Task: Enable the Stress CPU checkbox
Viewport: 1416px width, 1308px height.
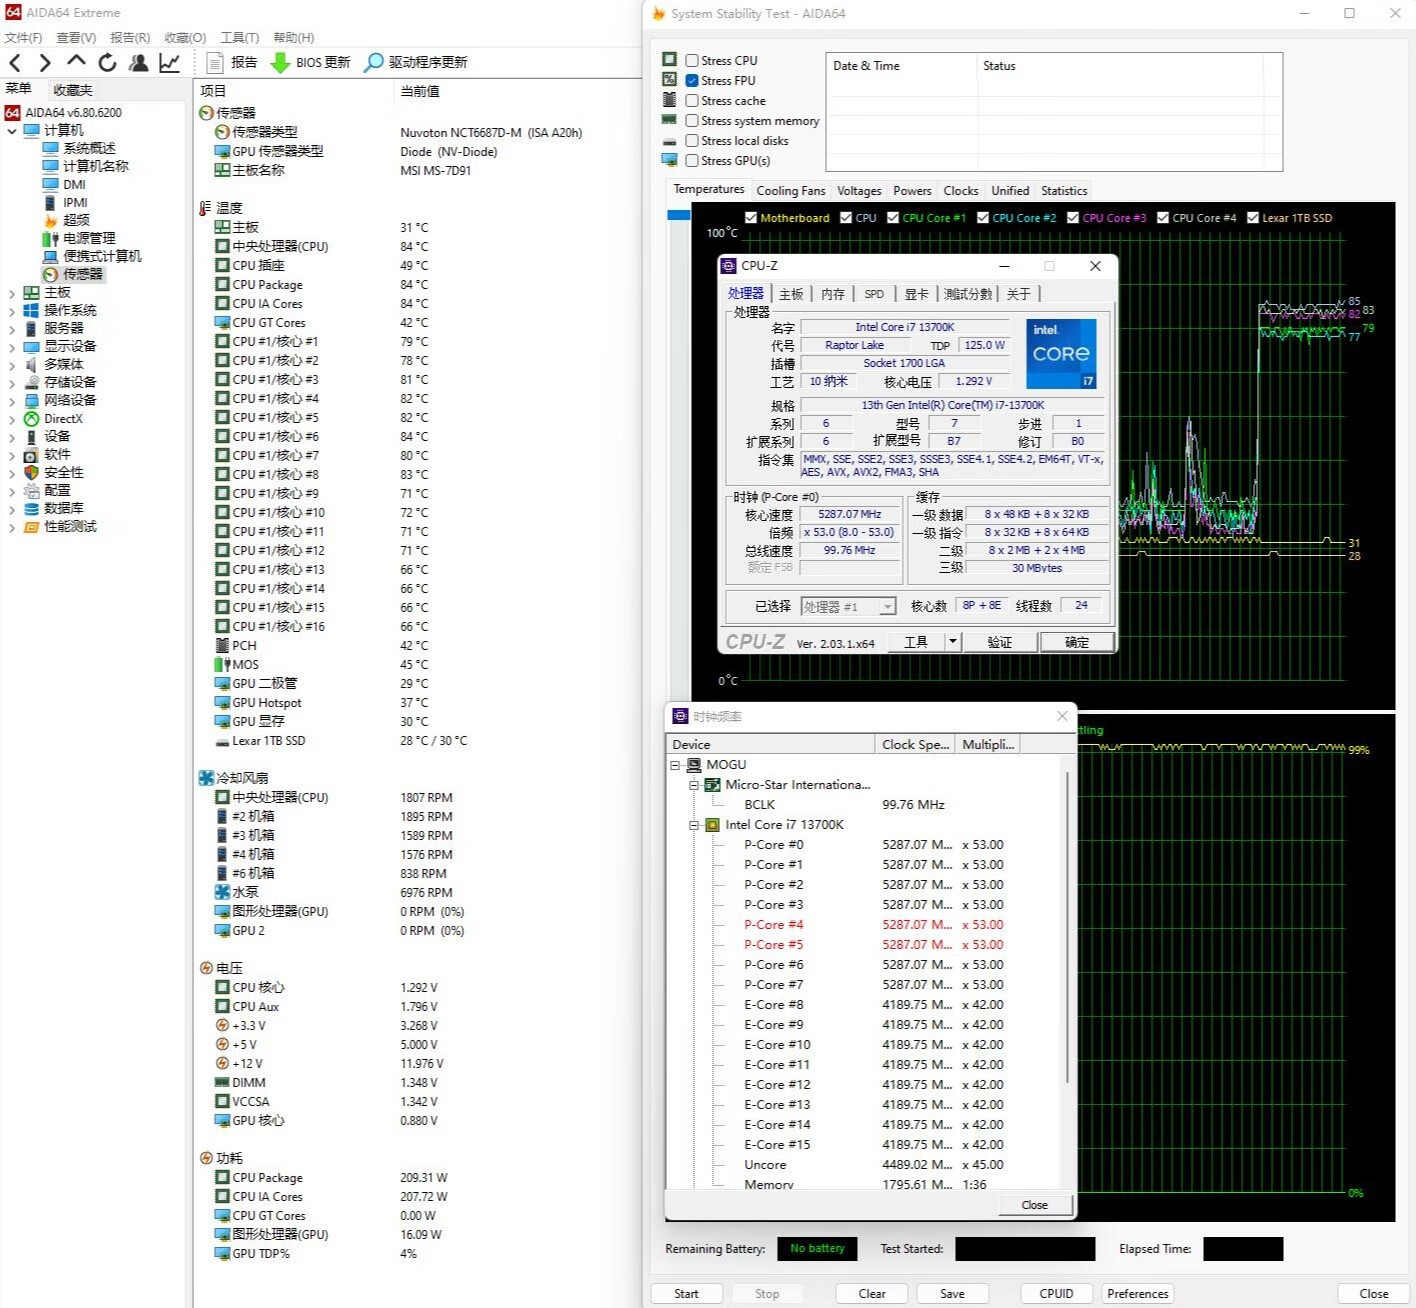Action: [692, 61]
